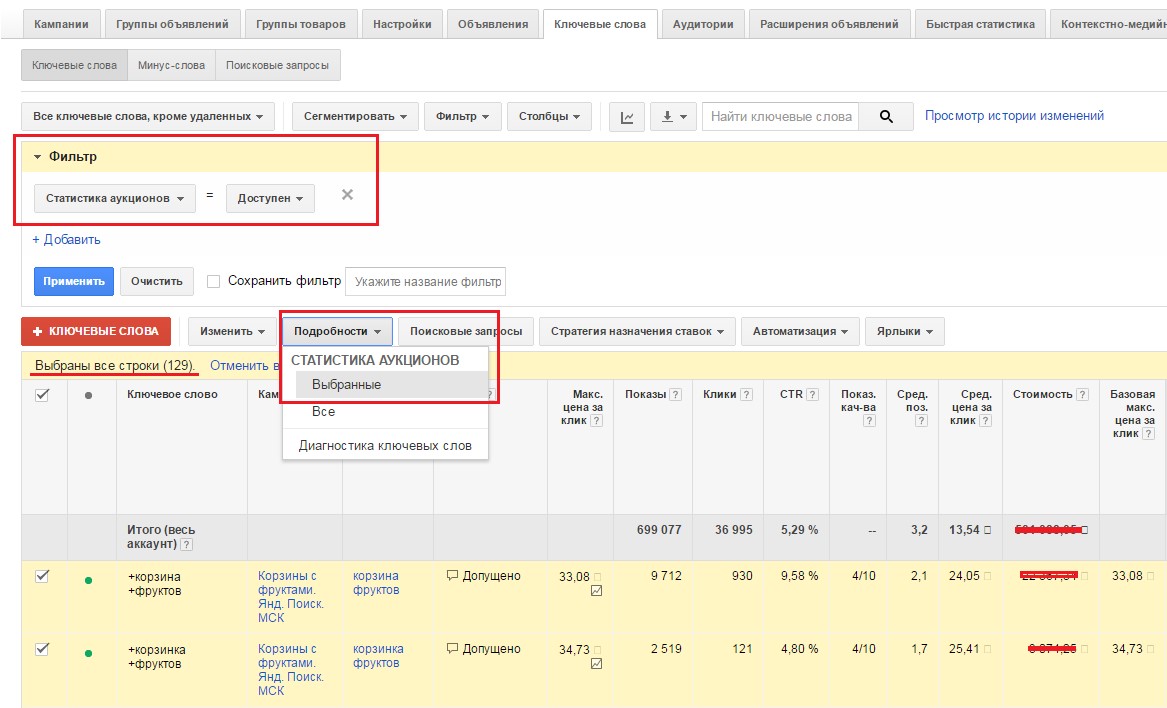Open the Все ключевые слова, кроме удаленных dropdown
The width and height of the screenshot is (1167, 708).
tap(148, 117)
